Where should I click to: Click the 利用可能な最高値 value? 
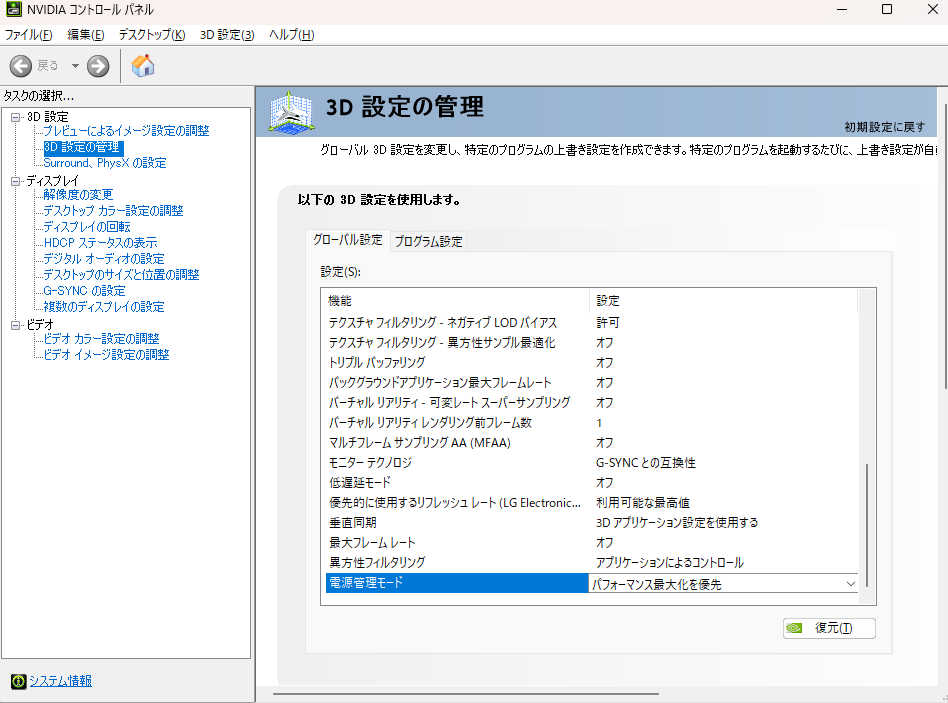click(x=643, y=503)
